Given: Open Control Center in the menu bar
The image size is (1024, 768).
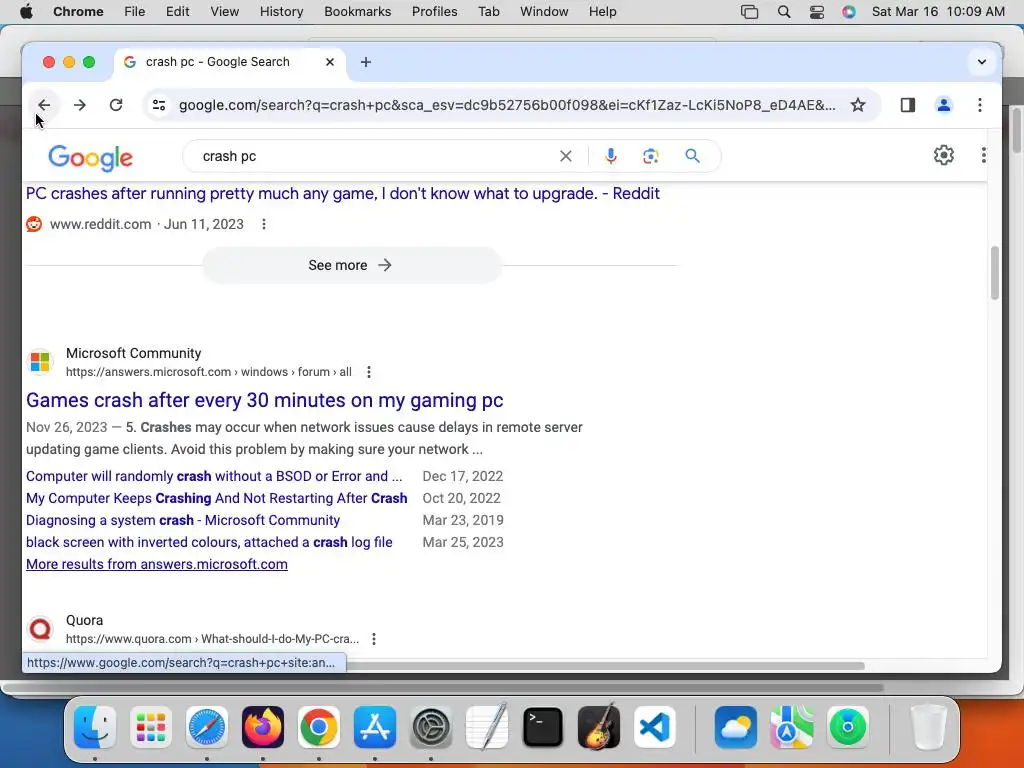Looking at the screenshot, I should click(816, 12).
